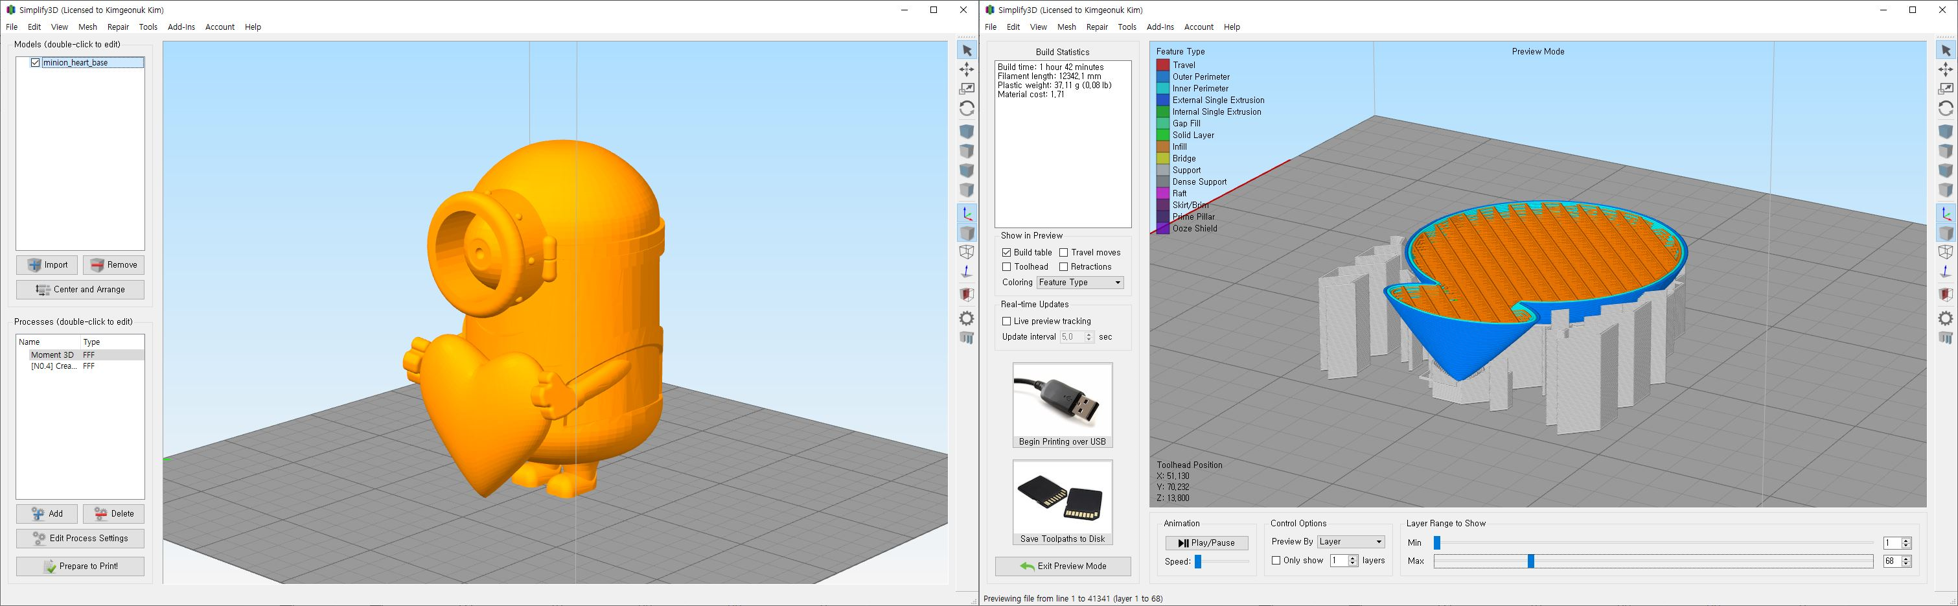Choose the move/translate tool in left window toolbar
Image resolution: width=1958 pixels, height=606 pixels.
point(966,69)
